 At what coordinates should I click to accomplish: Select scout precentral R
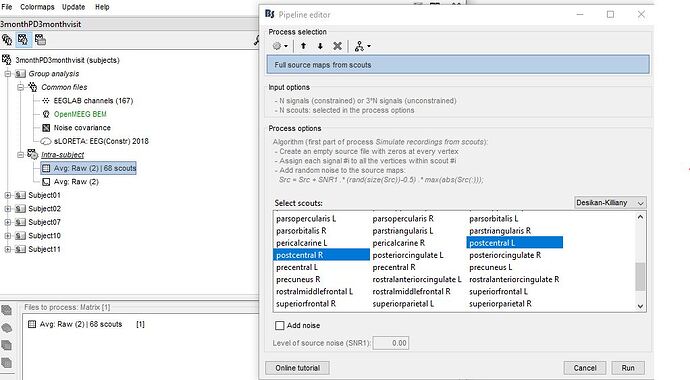point(394,267)
